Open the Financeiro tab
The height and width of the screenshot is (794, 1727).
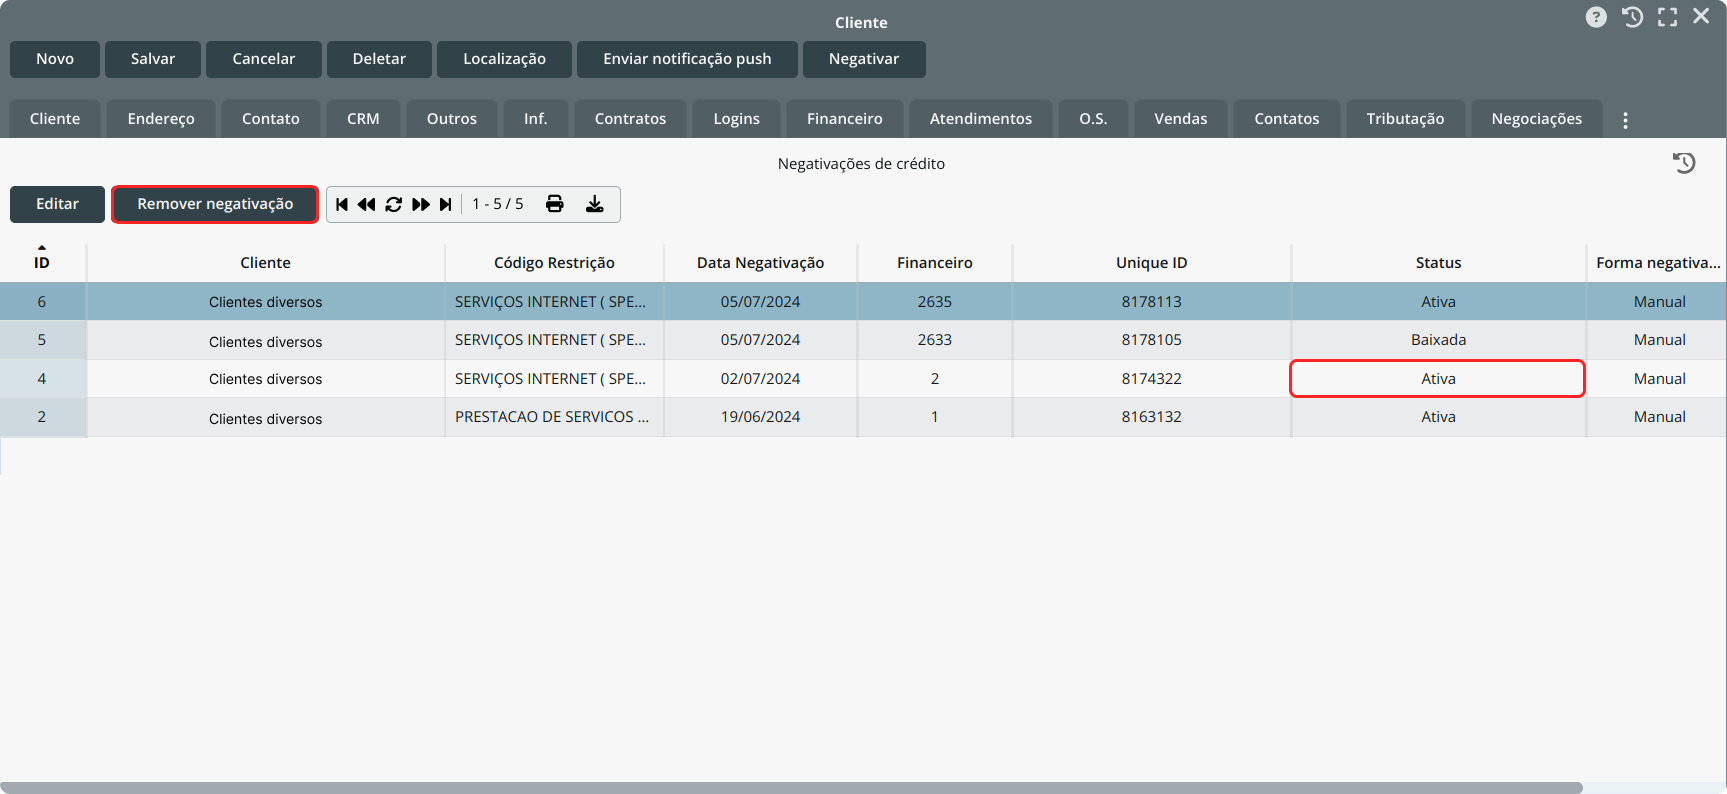(845, 119)
